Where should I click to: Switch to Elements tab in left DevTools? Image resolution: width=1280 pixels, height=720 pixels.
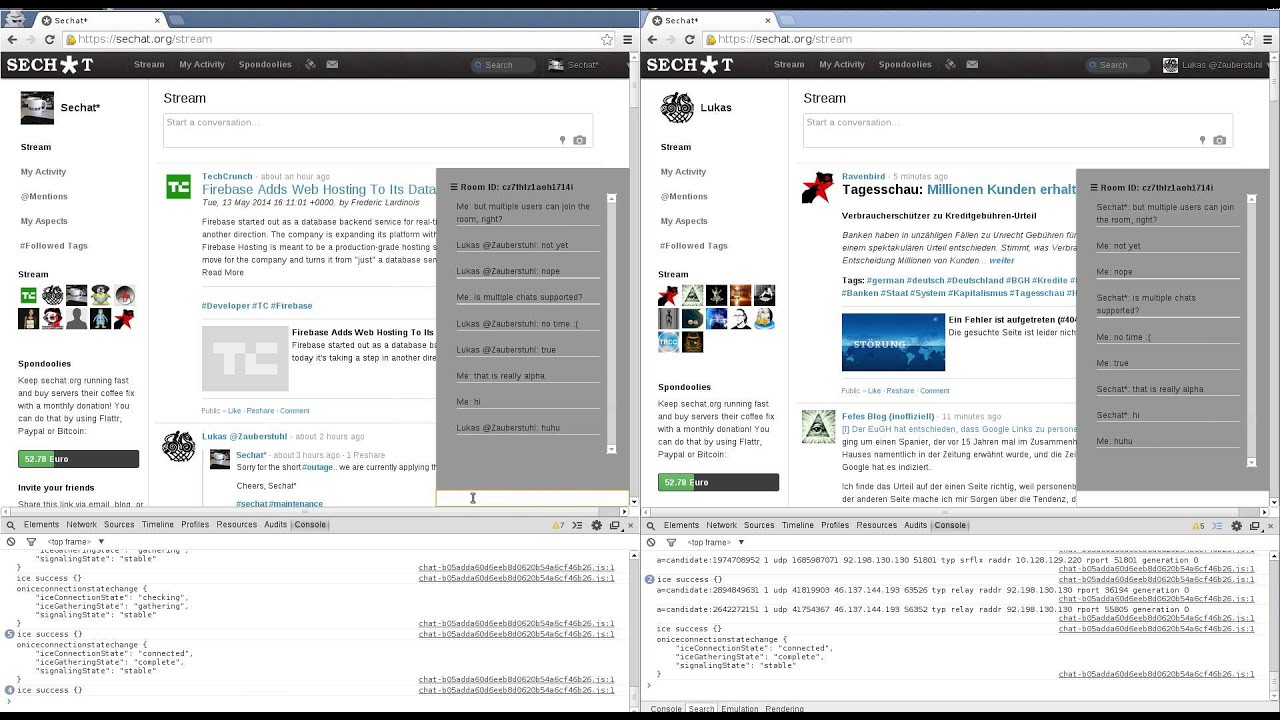[x=41, y=525]
